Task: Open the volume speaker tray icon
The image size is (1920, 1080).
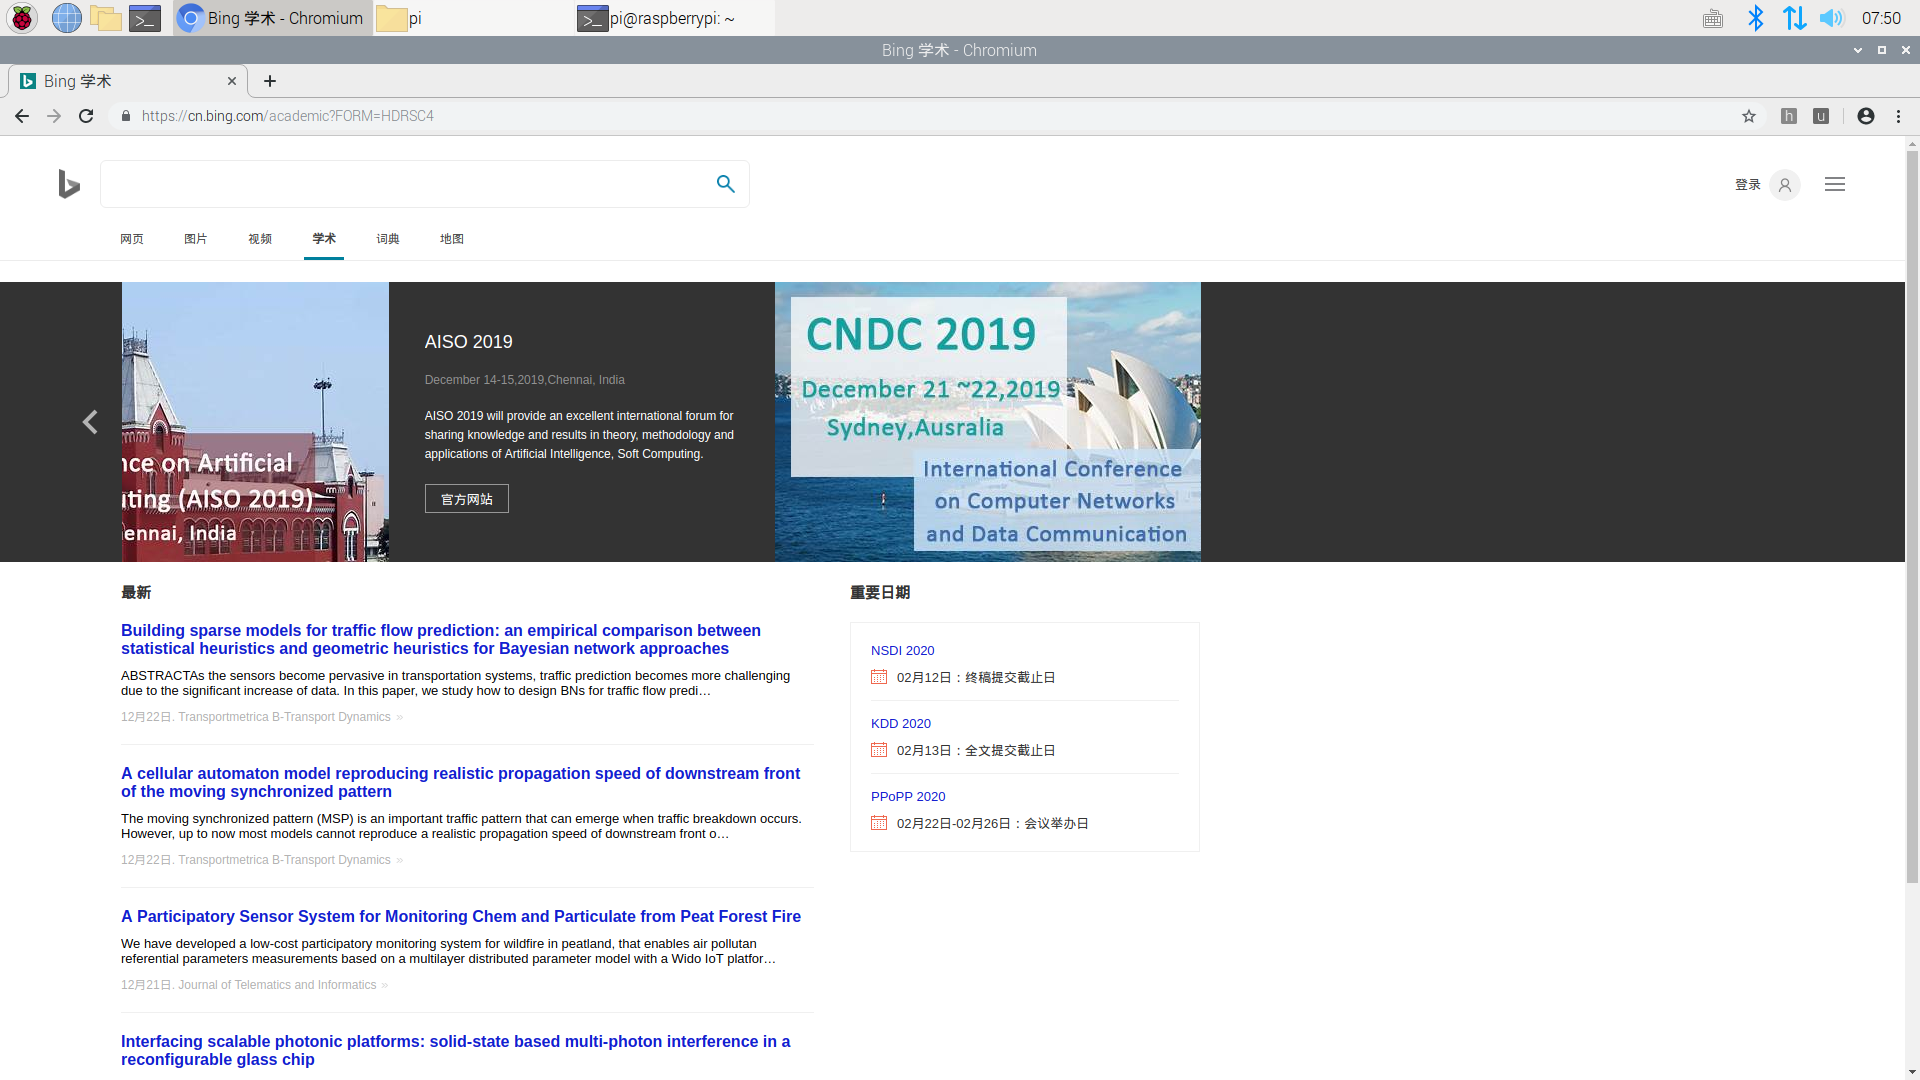Action: pos(1831,18)
